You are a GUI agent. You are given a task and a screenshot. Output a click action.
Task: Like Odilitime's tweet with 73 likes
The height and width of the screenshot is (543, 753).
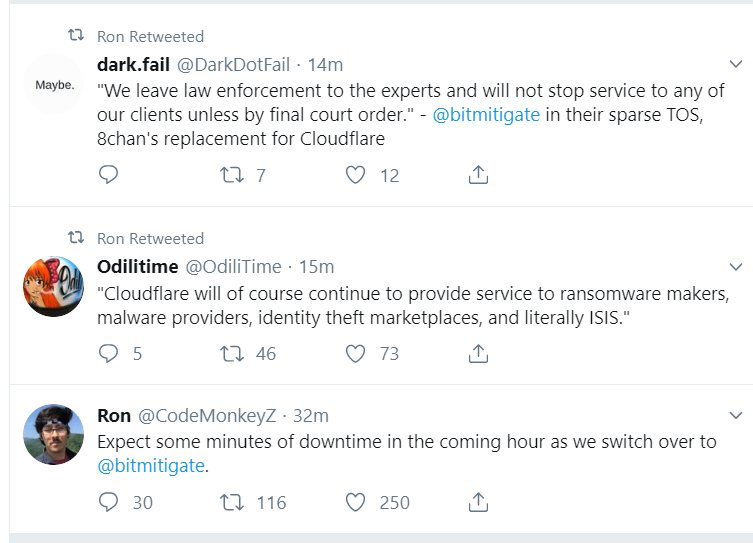(355, 353)
